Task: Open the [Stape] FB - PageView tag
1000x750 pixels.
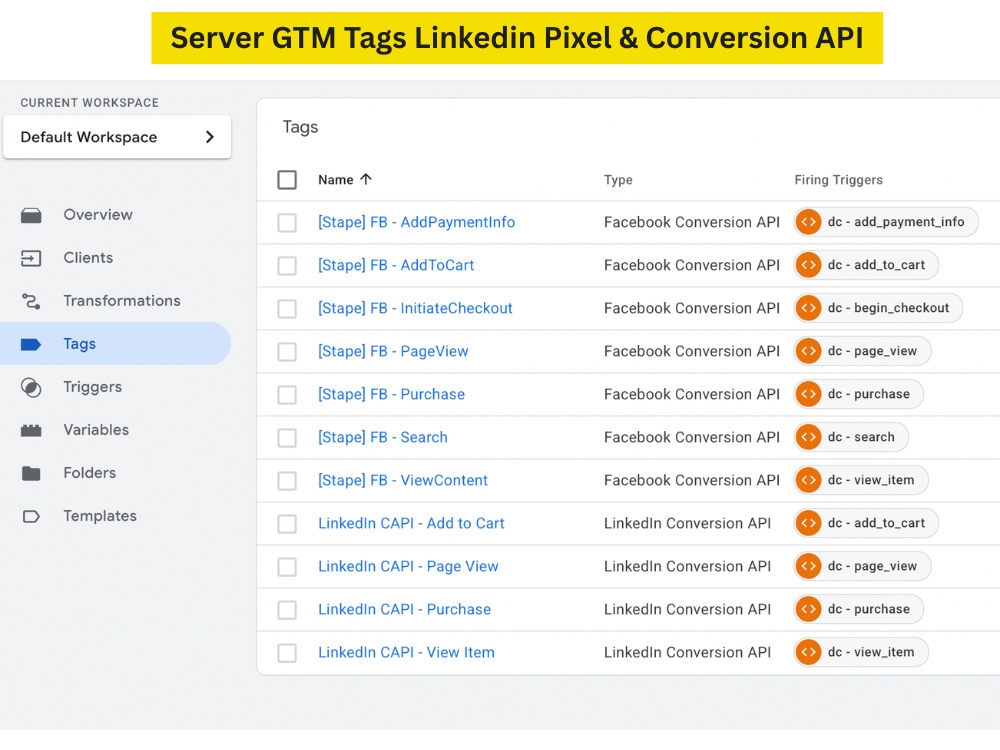Action: (x=393, y=351)
